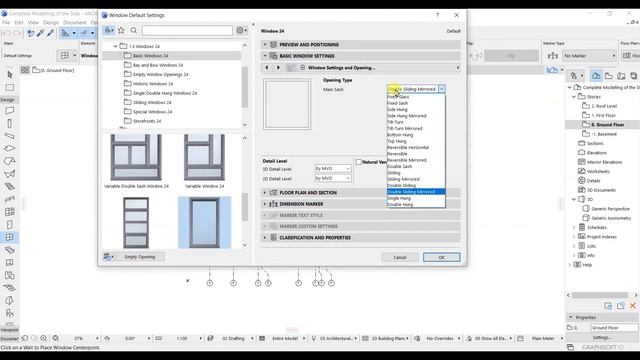The height and width of the screenshot is (360, 640).
Task: Choose Double Sash option
Action: [416, 167]
